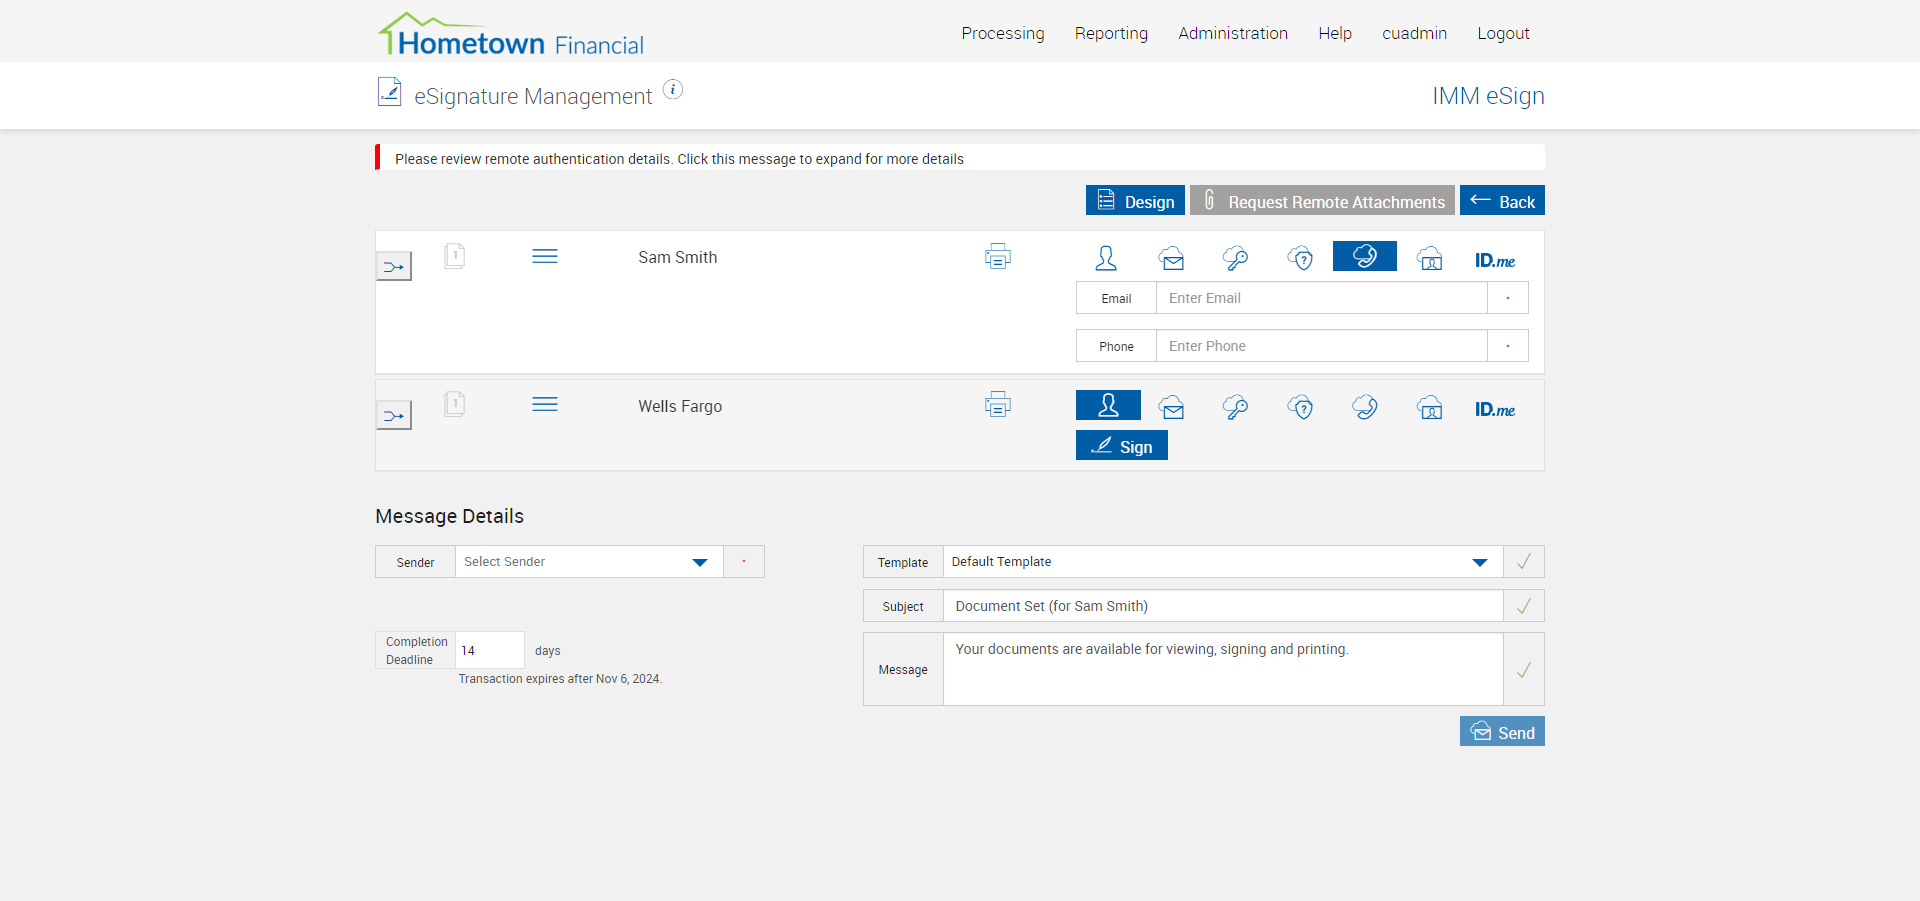Click the Design button
Image resolution: width=1920 pixels, height=901 pixels.
pyautogui.click(x=1135, y=200)
